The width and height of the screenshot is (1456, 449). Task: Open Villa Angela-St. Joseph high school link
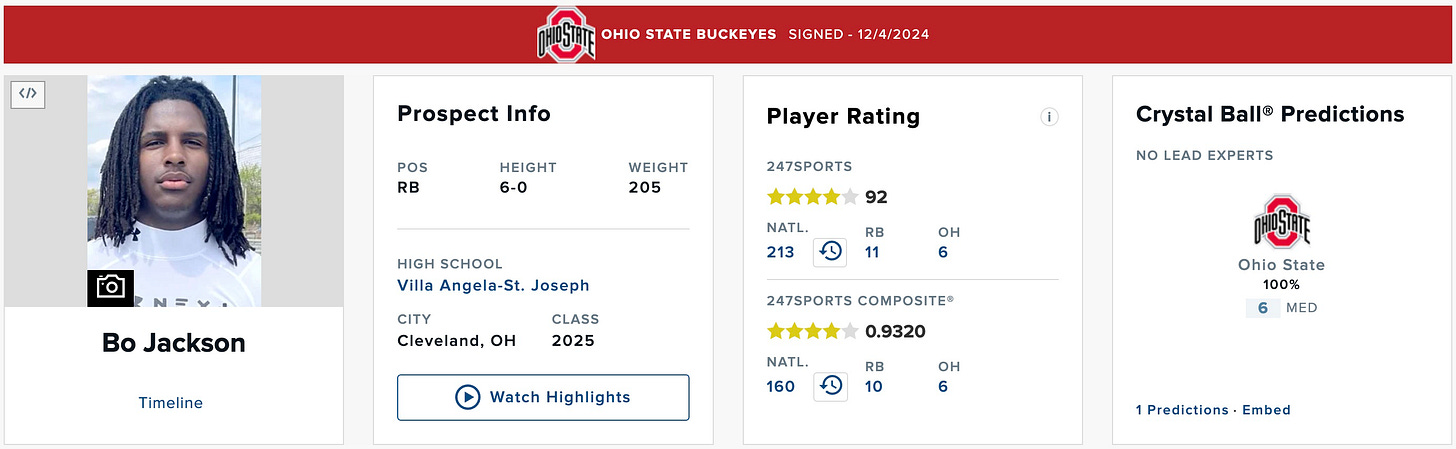point(493,286)
